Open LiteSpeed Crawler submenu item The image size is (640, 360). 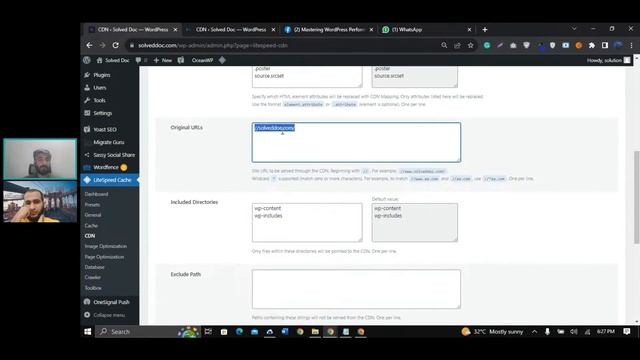point(93,278)
